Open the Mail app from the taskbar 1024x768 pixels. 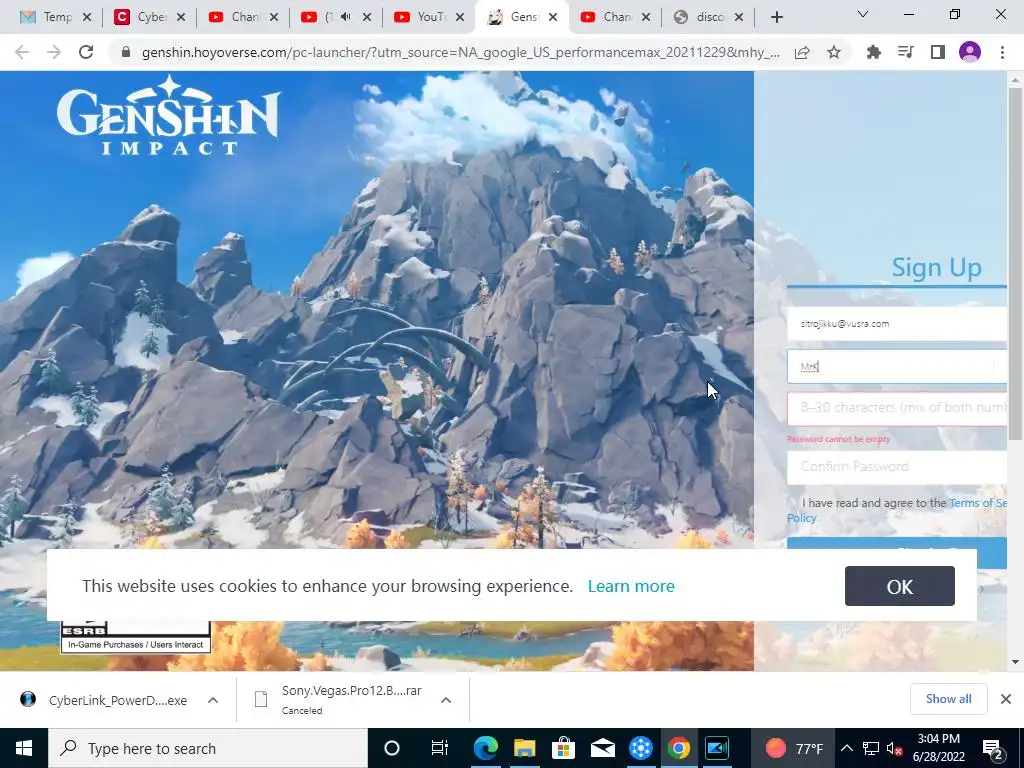[602, 748]
